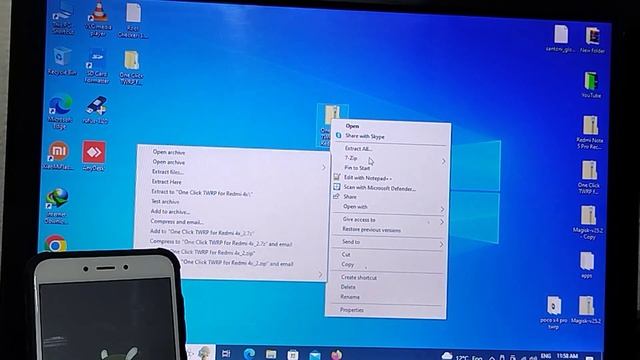Select One Click TWRP zip beside SD Card Formatter
The width and height of the screenshot is (640, 360).
131,67
